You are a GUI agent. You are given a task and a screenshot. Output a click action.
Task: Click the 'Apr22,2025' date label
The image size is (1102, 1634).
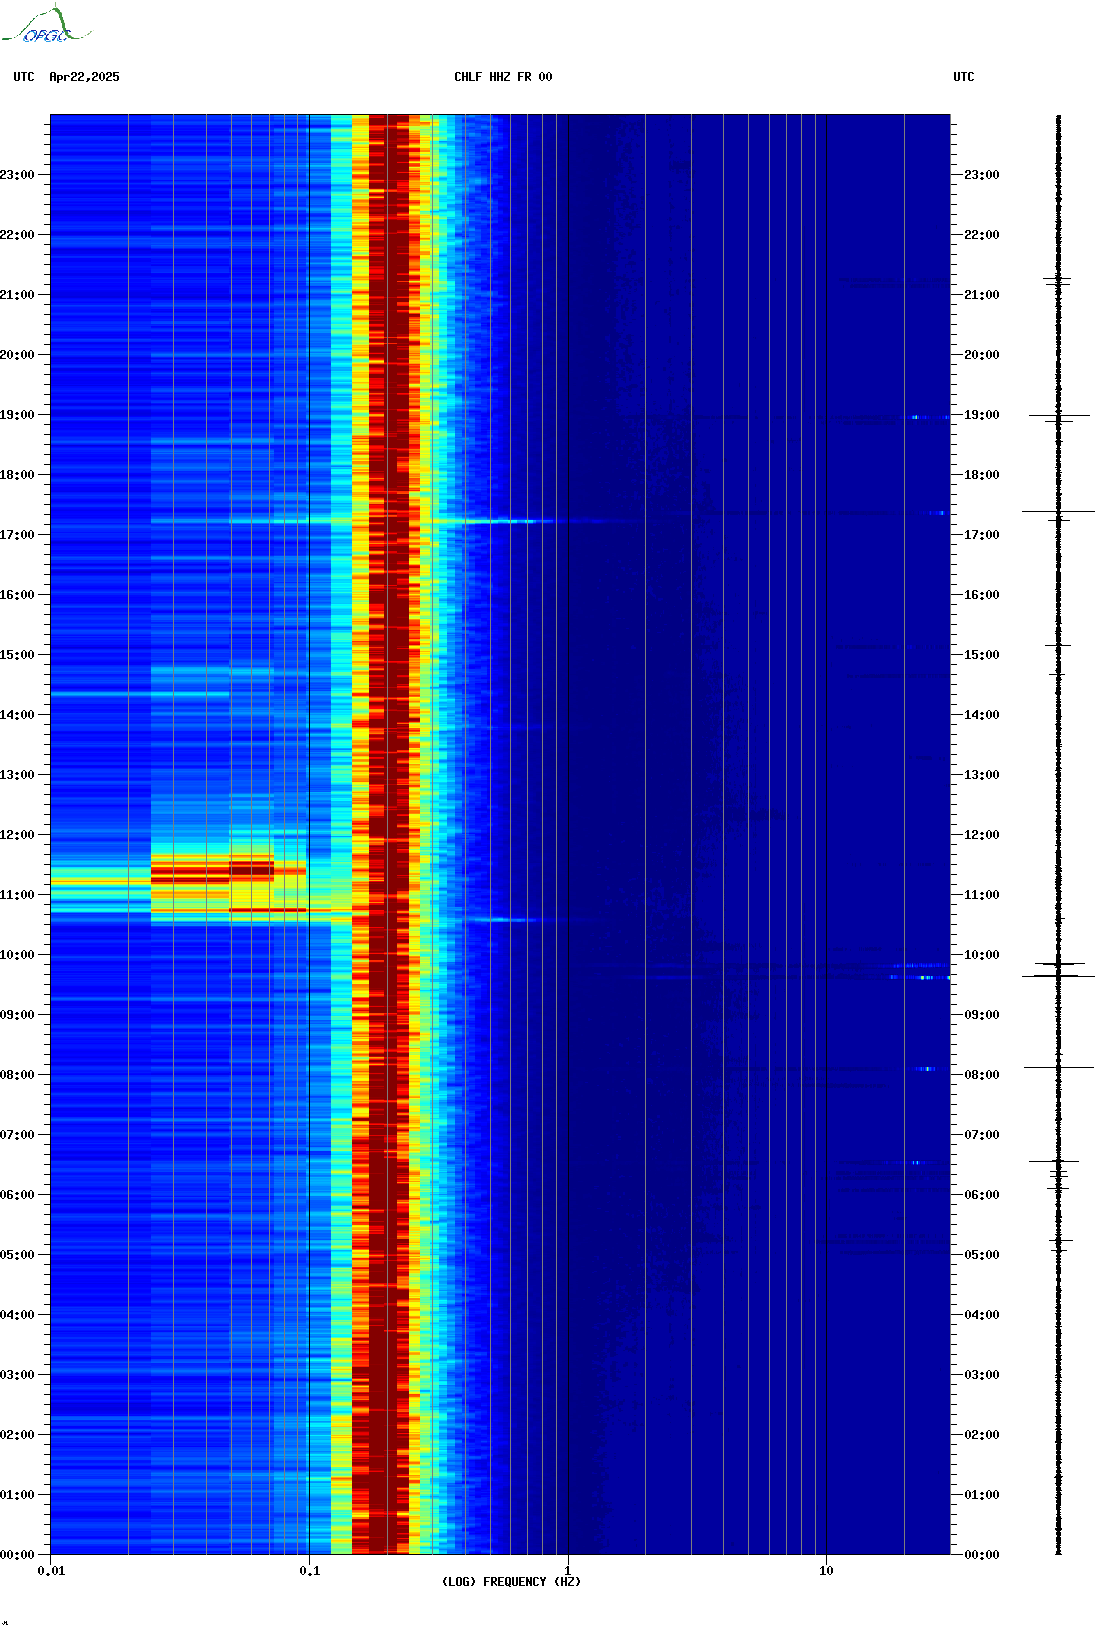pos(84,77)
